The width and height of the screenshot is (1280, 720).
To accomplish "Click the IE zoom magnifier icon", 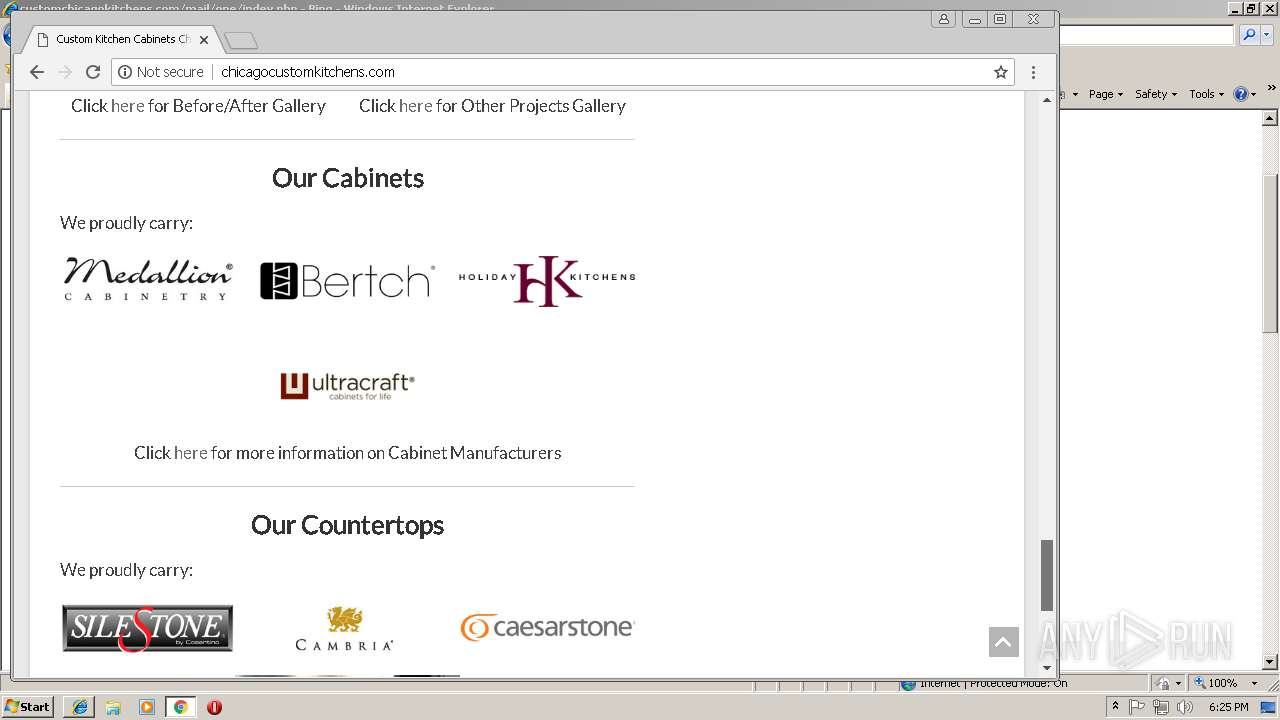I will point(1199,683).
